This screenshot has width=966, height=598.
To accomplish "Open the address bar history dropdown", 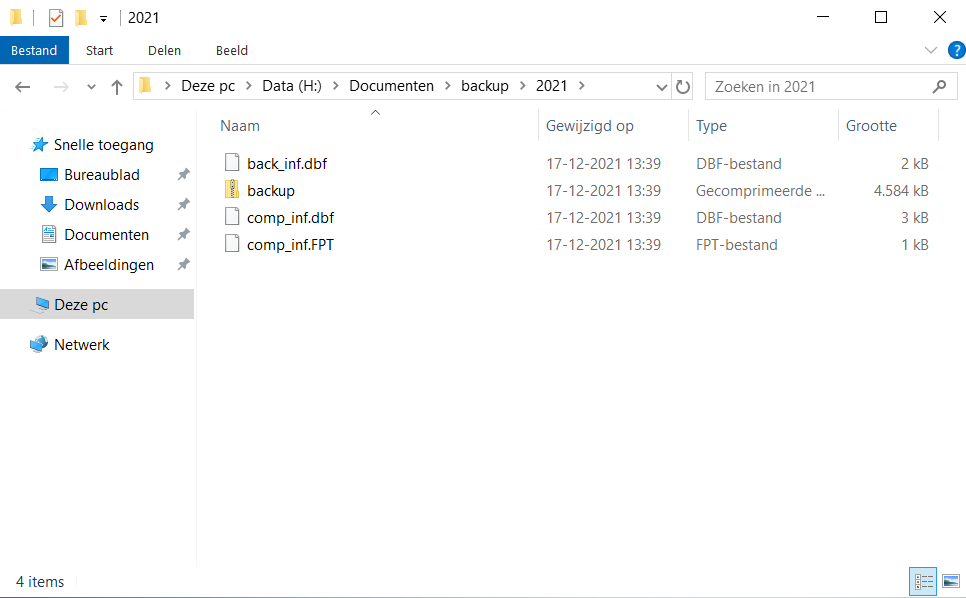I will coord(661,87).
